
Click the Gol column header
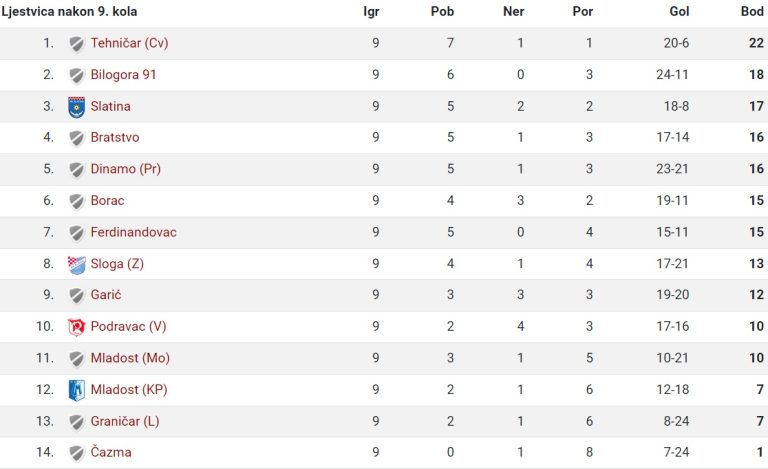pyautogui.click(x=679, y=11)
